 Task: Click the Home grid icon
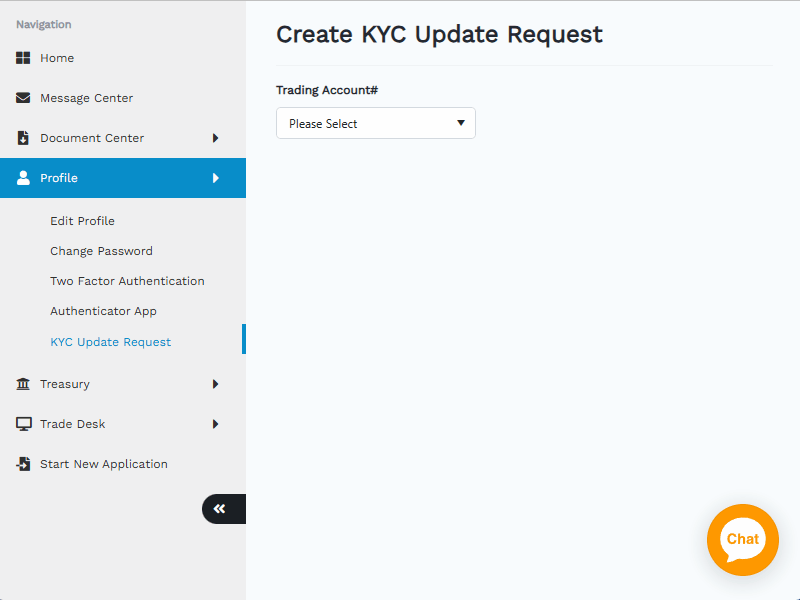(23, 58)
